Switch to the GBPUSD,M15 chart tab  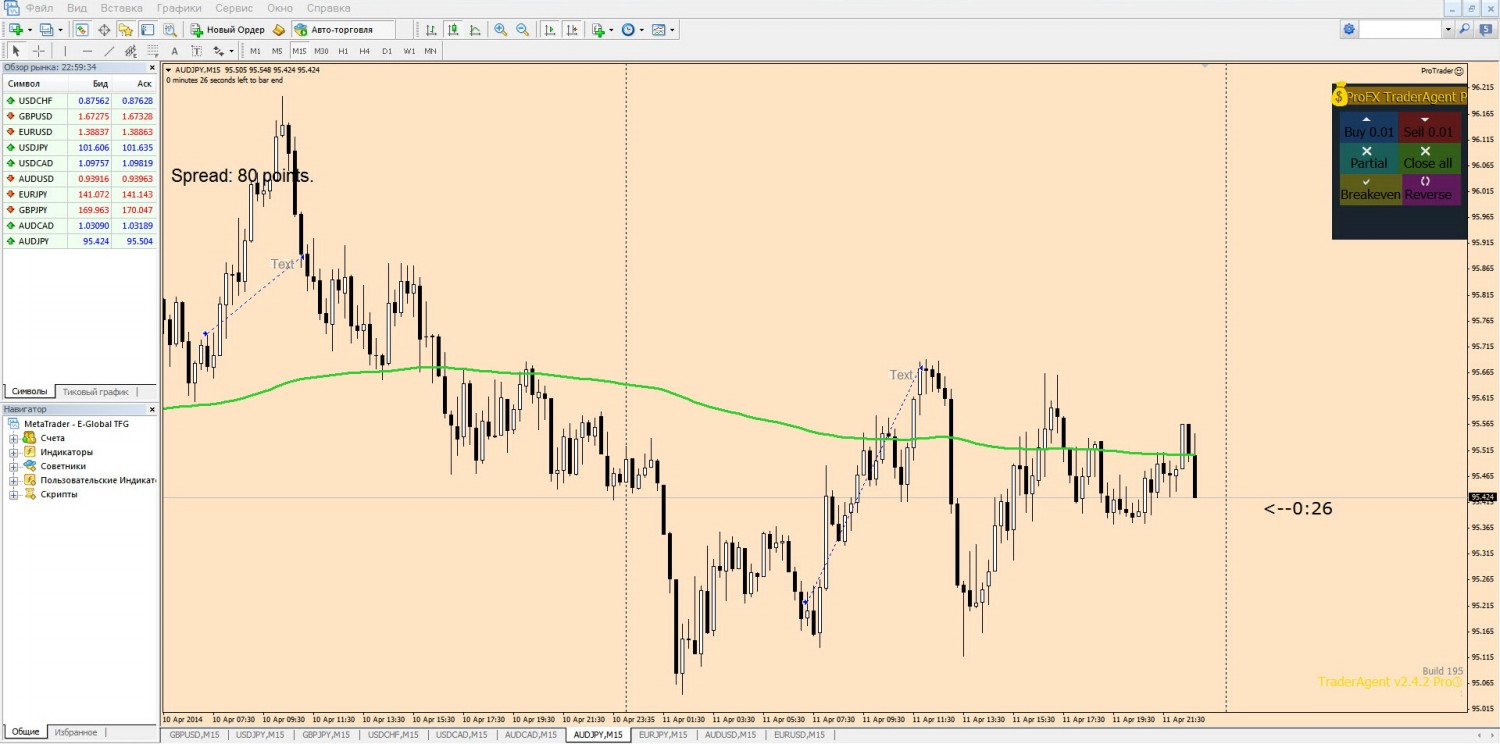click(195, 735)
